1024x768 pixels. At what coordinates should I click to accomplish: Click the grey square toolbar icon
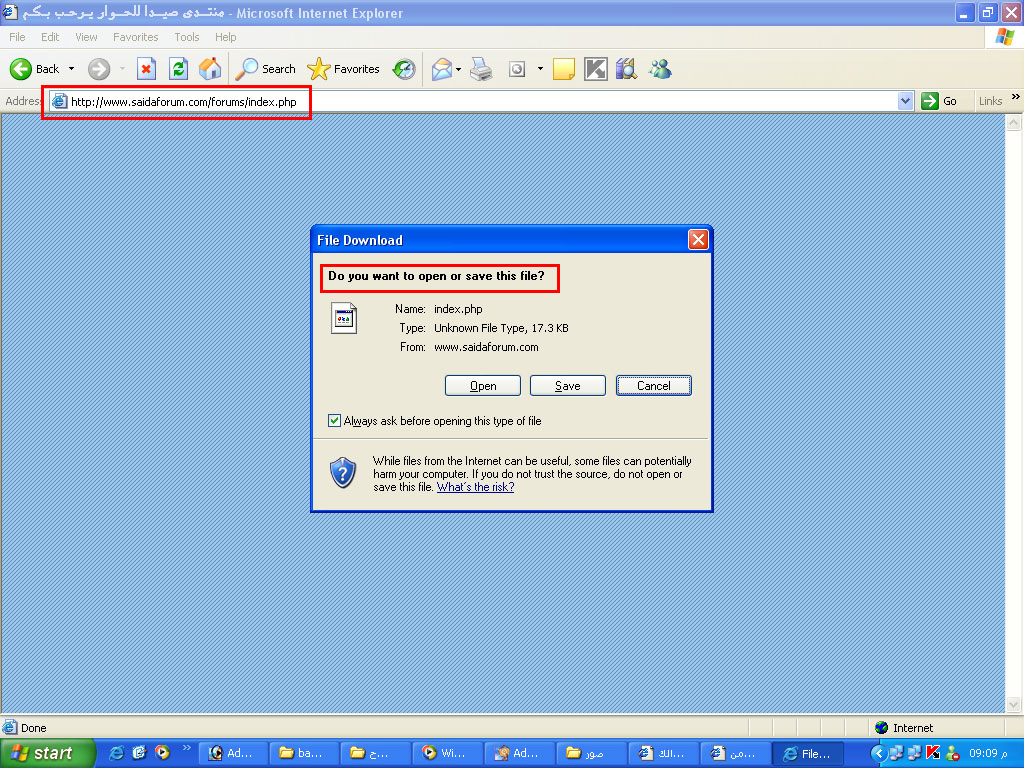click(x=517, y=69)
